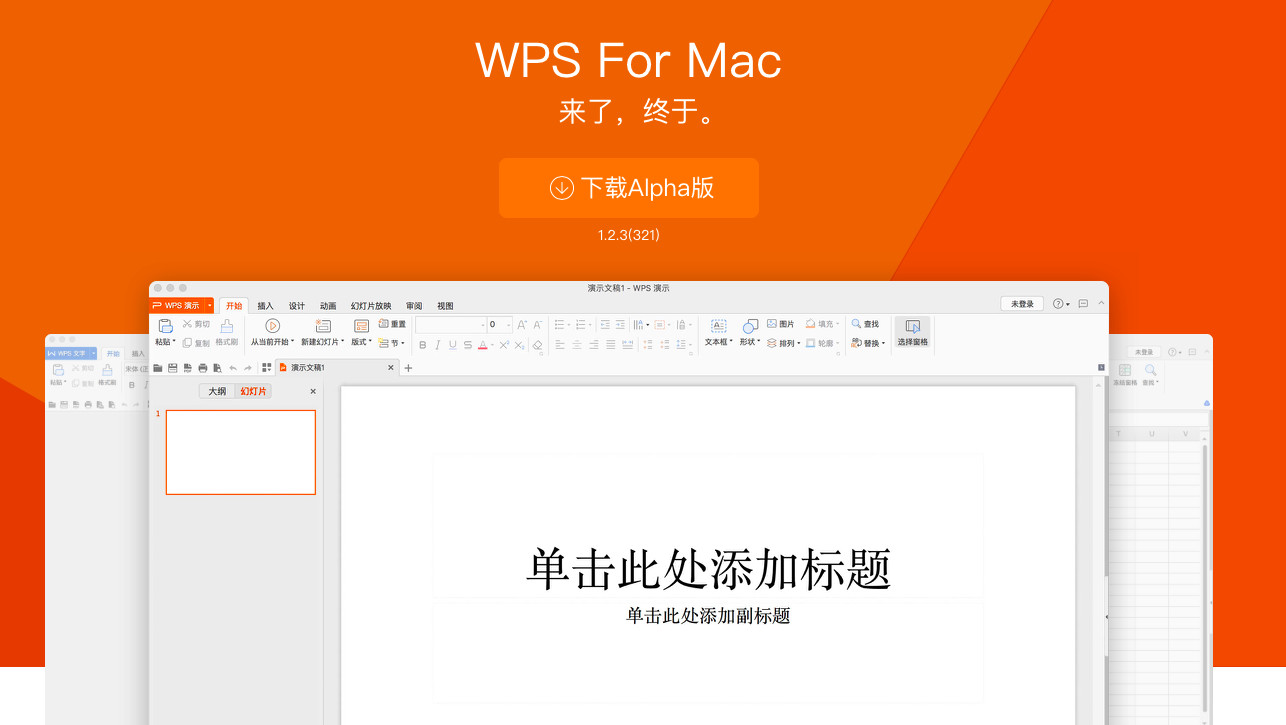1286x725 pixels.
Task: Open the Fill (填充) dropdown
Action: [820, 324]
